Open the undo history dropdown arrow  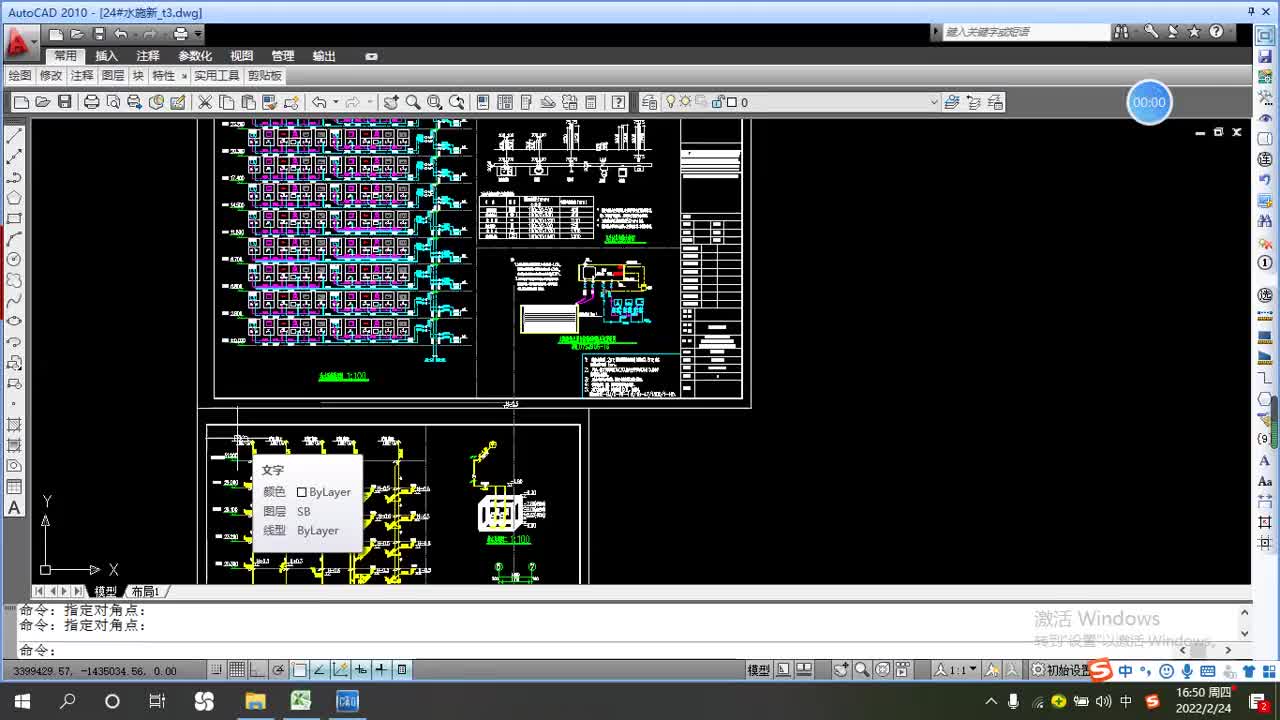point(336,102)
